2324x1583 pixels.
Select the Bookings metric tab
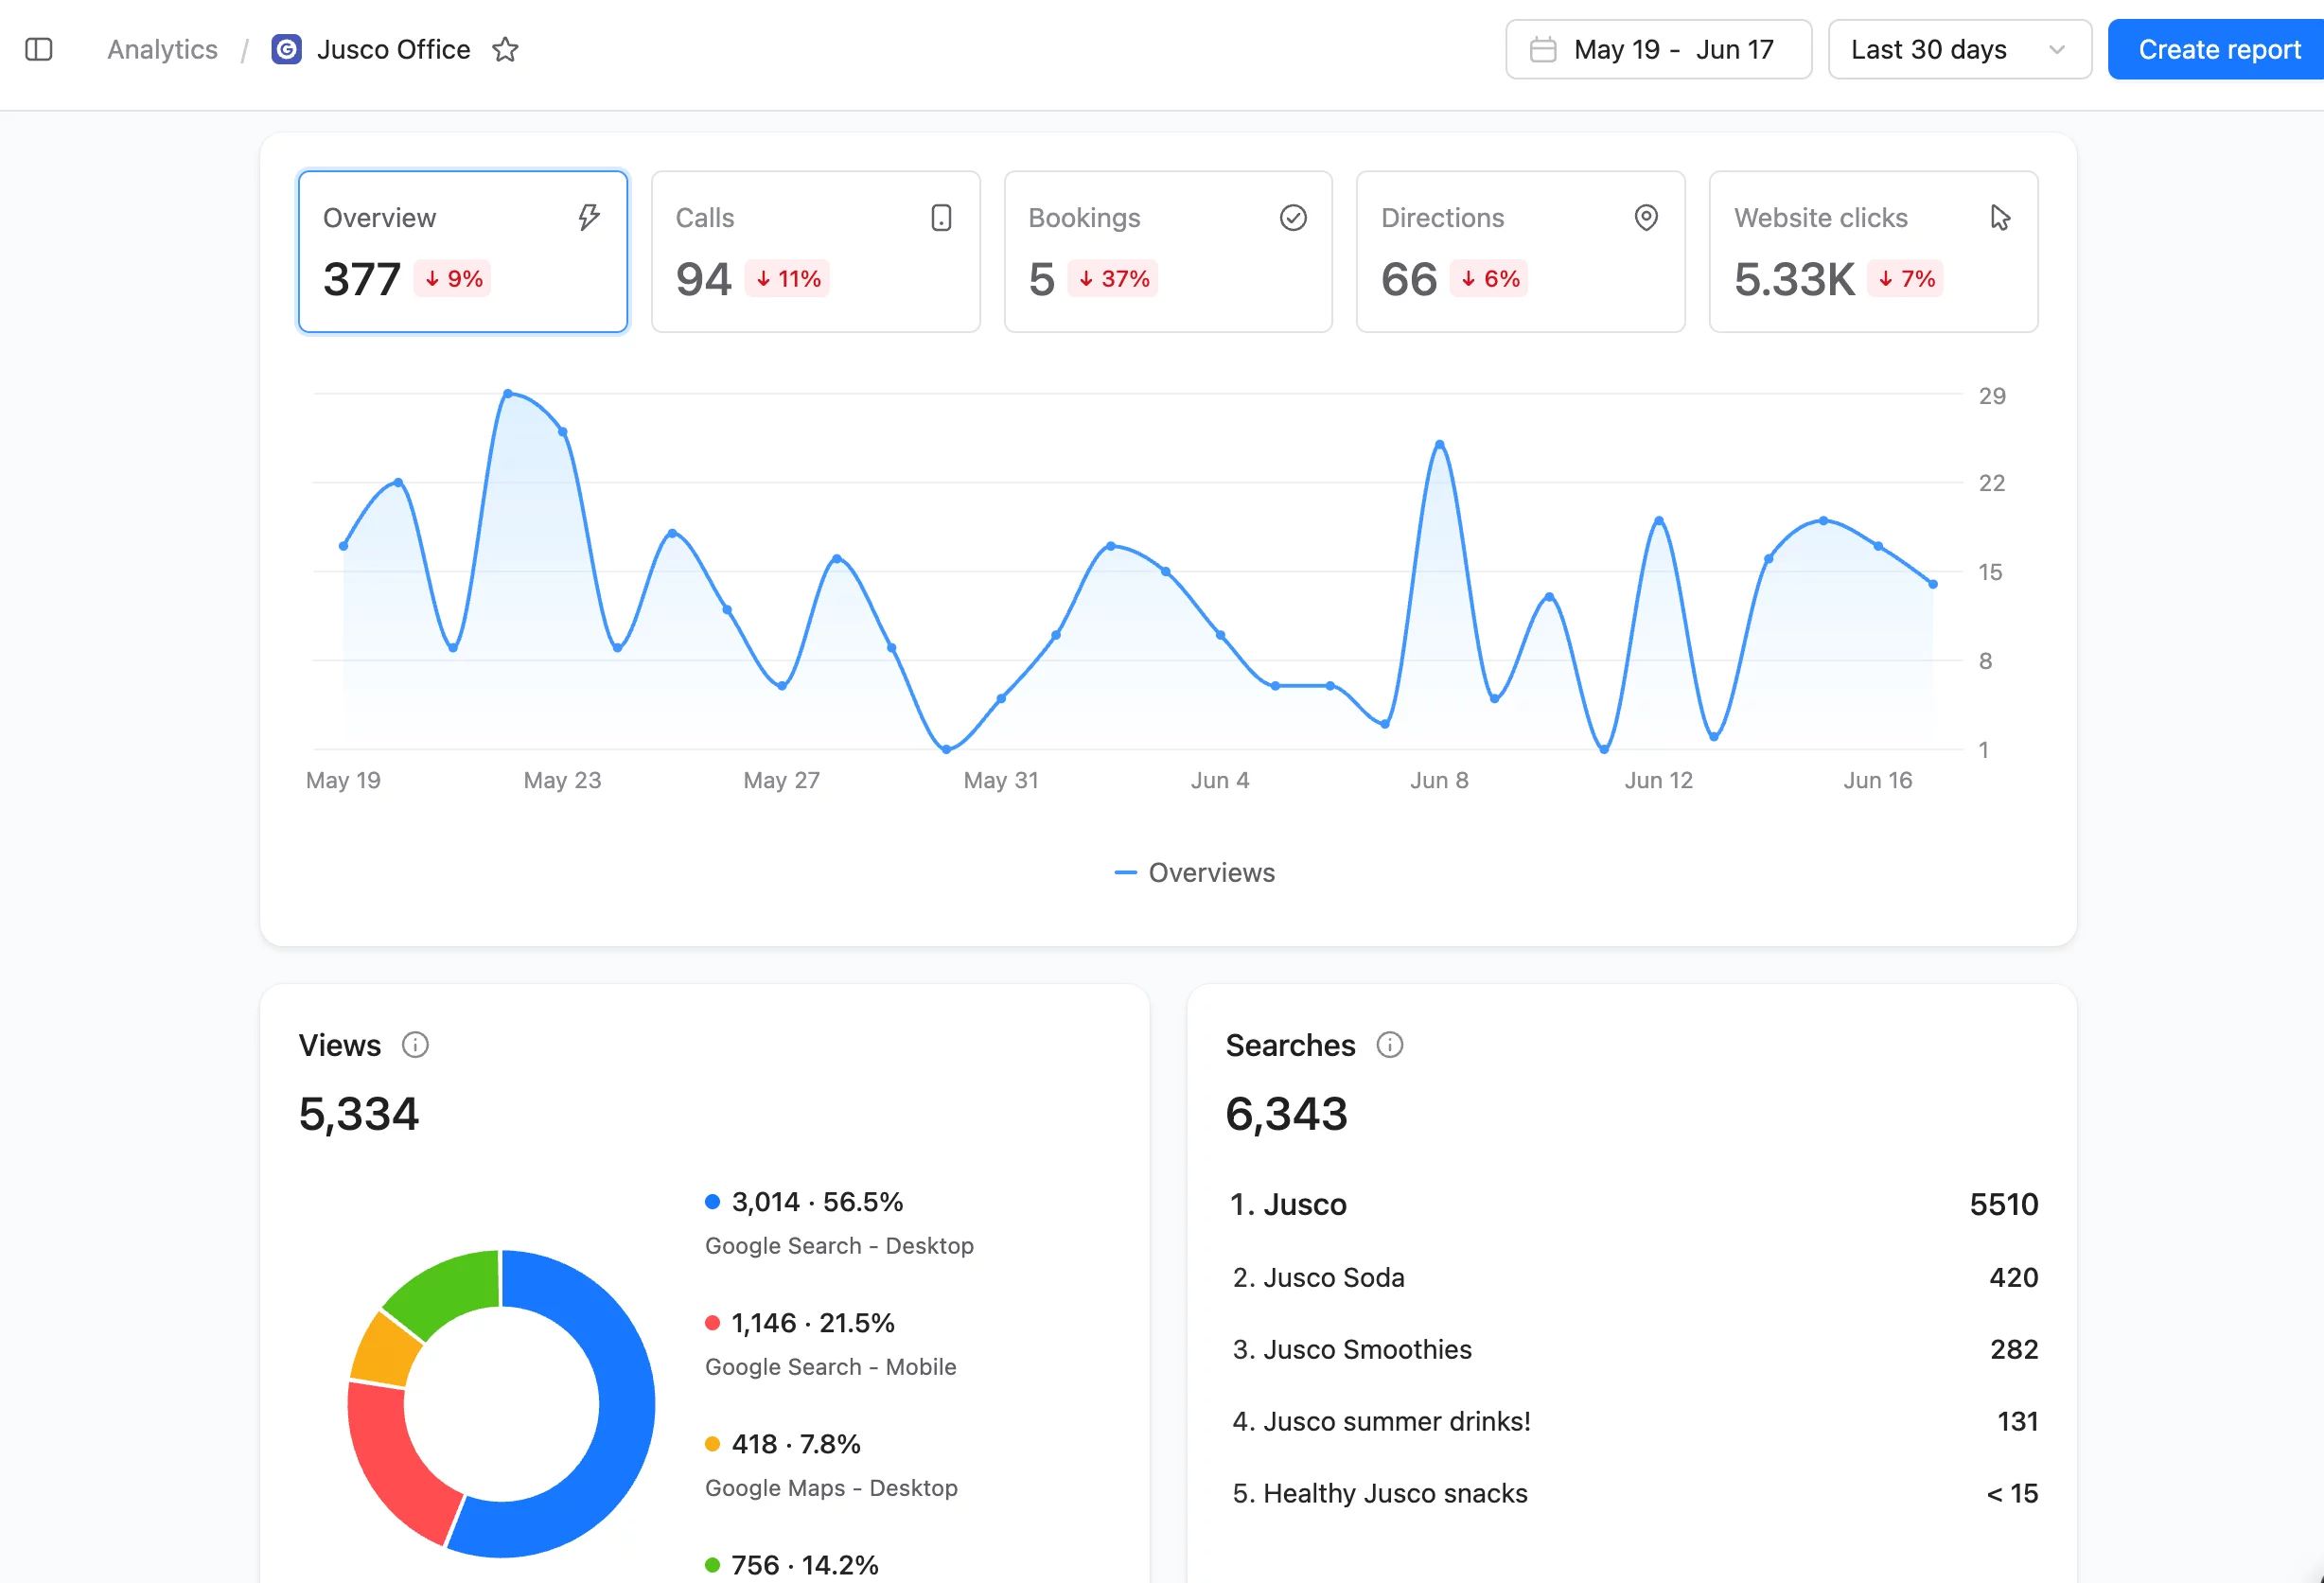coord(1168,251)
